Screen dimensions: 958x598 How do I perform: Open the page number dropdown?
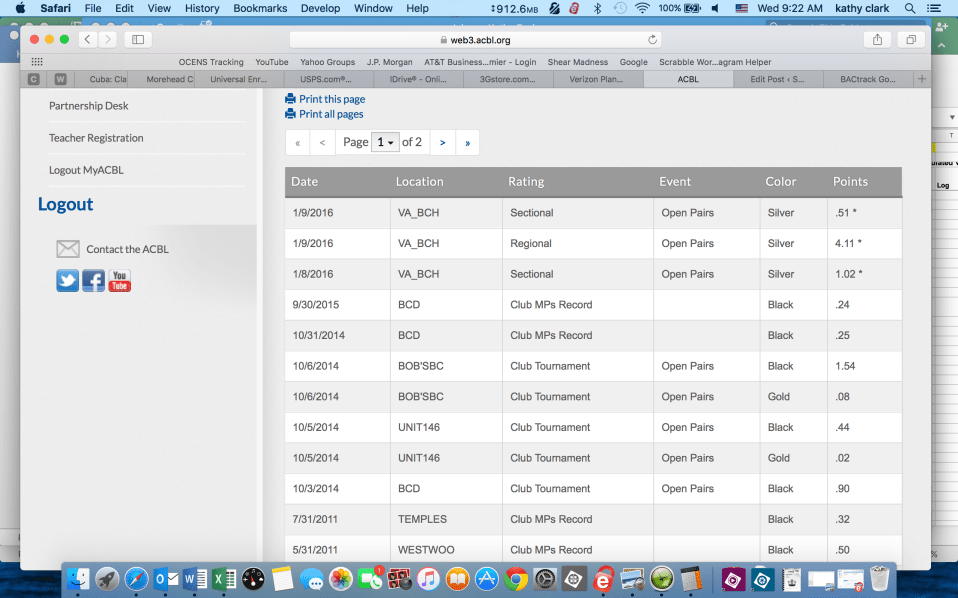[385, 142]
